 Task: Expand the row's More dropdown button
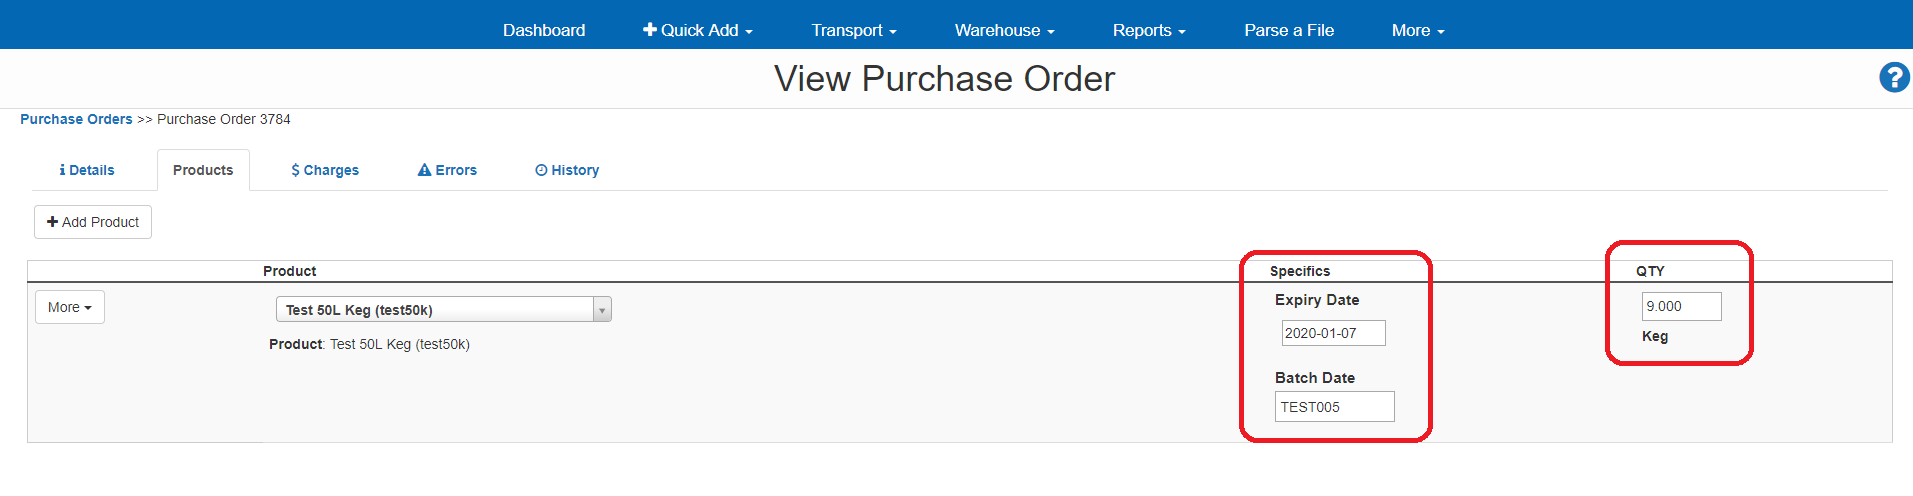click(70, 307)
